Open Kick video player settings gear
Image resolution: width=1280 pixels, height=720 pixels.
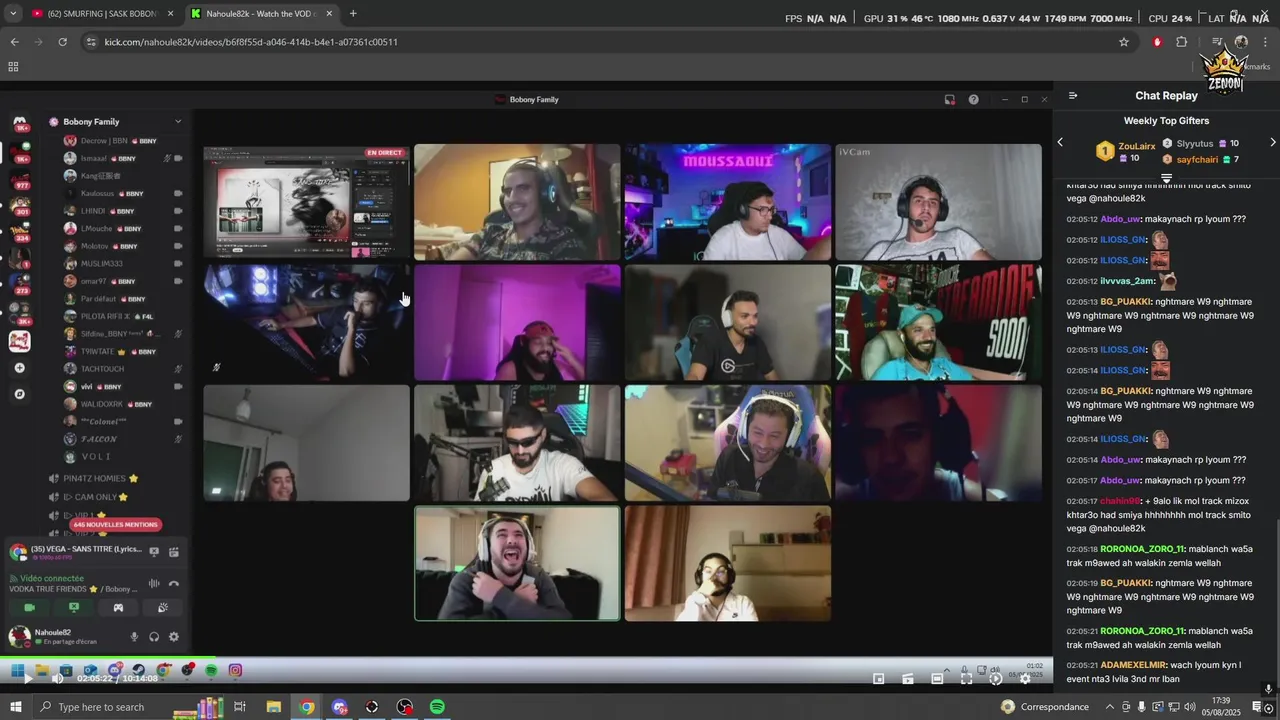[1024, 678]
